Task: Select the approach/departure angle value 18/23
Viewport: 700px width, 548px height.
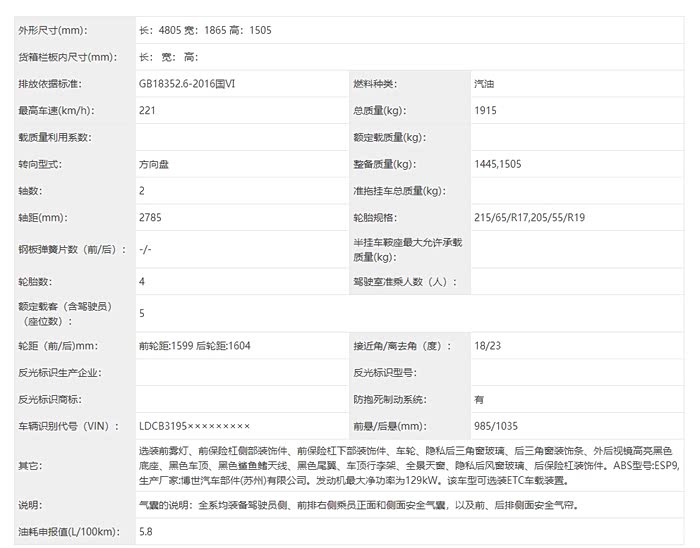Action: pyautogui.click(x=488, y=346)
